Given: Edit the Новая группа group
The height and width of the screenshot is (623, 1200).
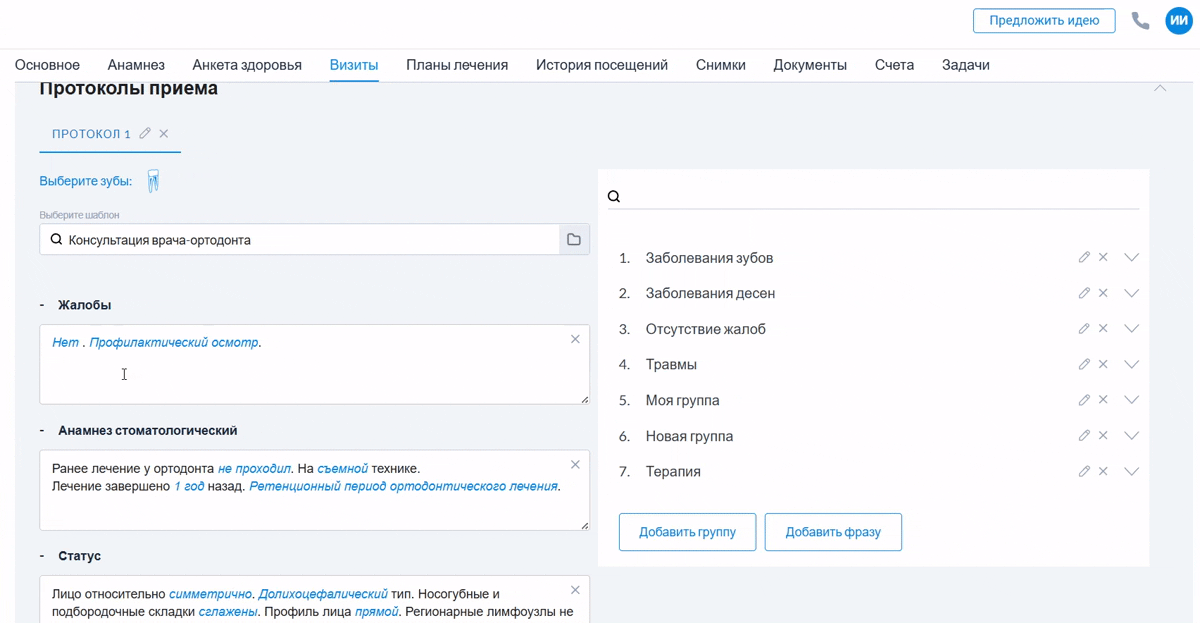Looking at the screenshot, I should click(1084, 435).
